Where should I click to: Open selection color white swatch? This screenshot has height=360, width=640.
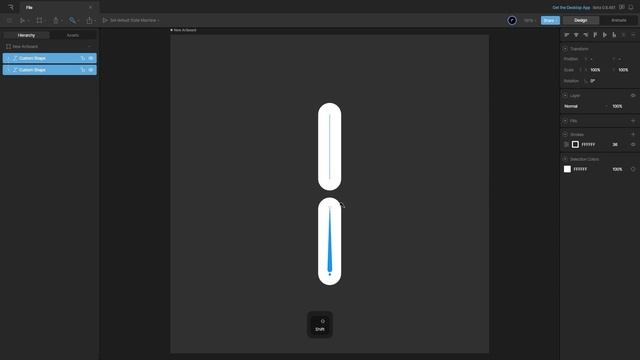pos(567,169)
